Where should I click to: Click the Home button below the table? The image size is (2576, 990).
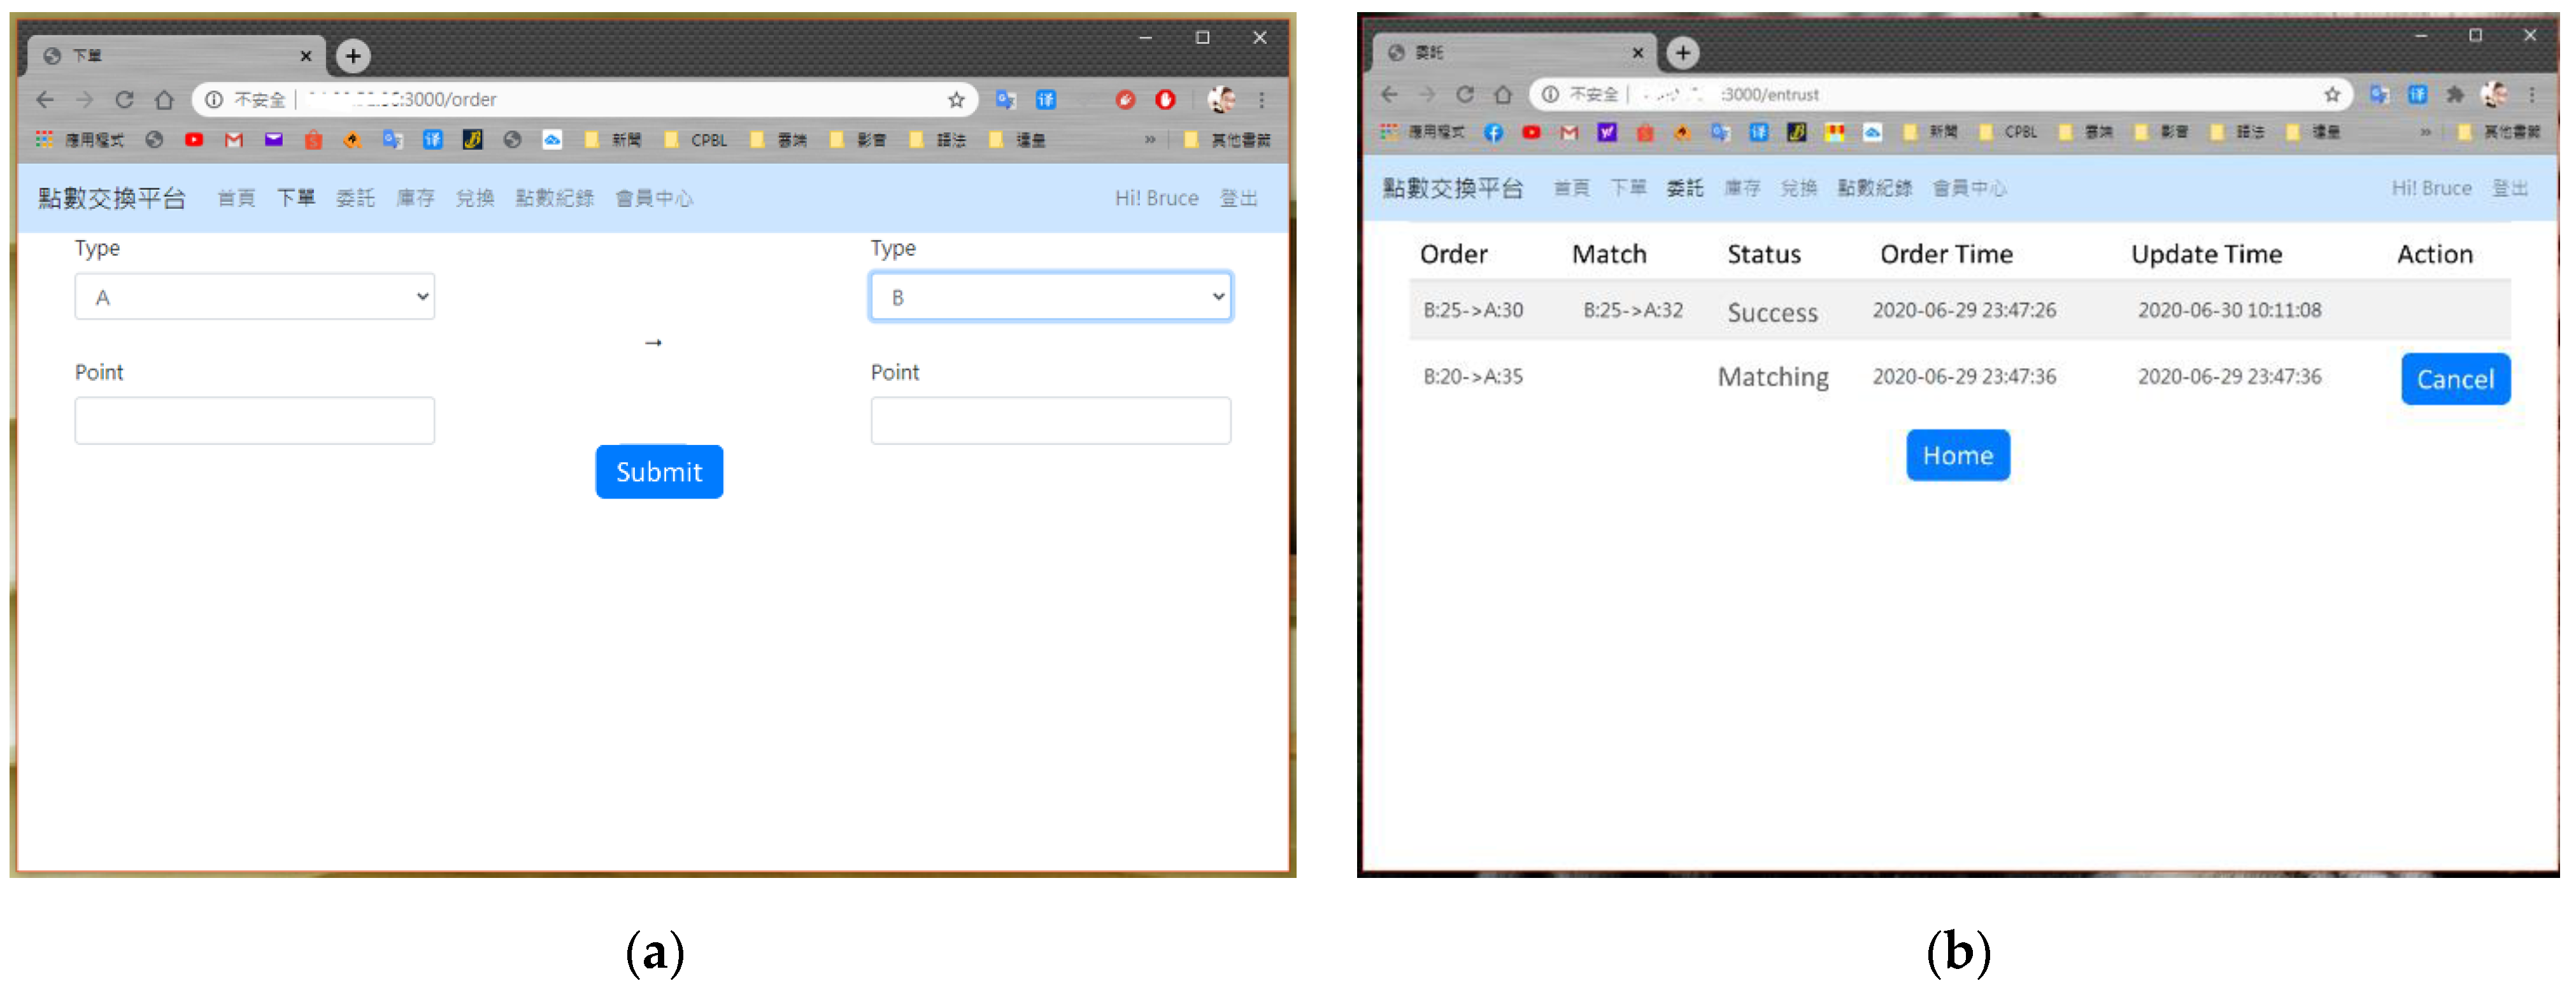tap(1957, 455)
